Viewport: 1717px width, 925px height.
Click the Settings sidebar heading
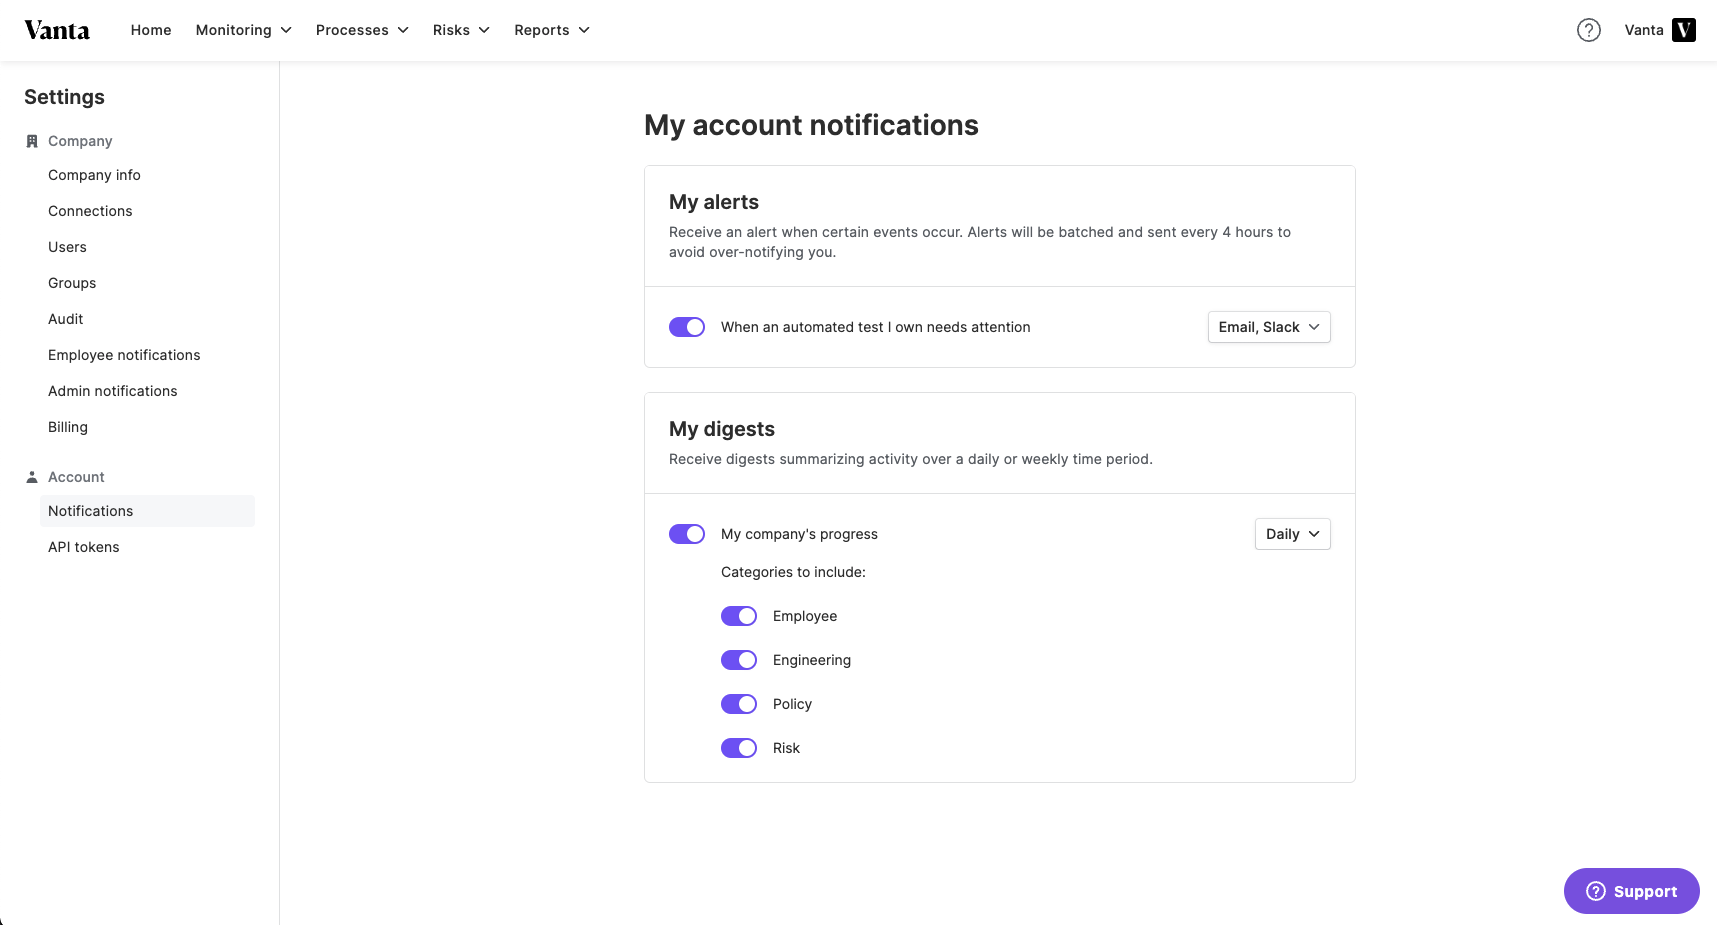pyautogui.click(x=64, y=97)
